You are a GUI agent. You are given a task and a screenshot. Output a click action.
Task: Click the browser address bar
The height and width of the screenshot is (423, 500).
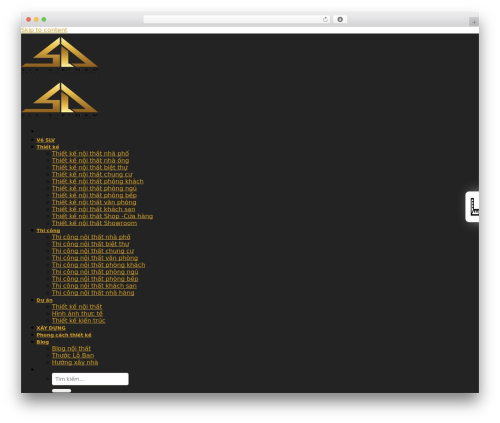[x=237, y=19]
